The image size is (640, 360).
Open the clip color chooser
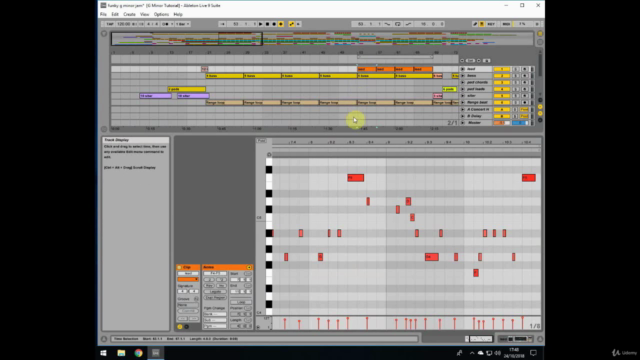[188, 280]
